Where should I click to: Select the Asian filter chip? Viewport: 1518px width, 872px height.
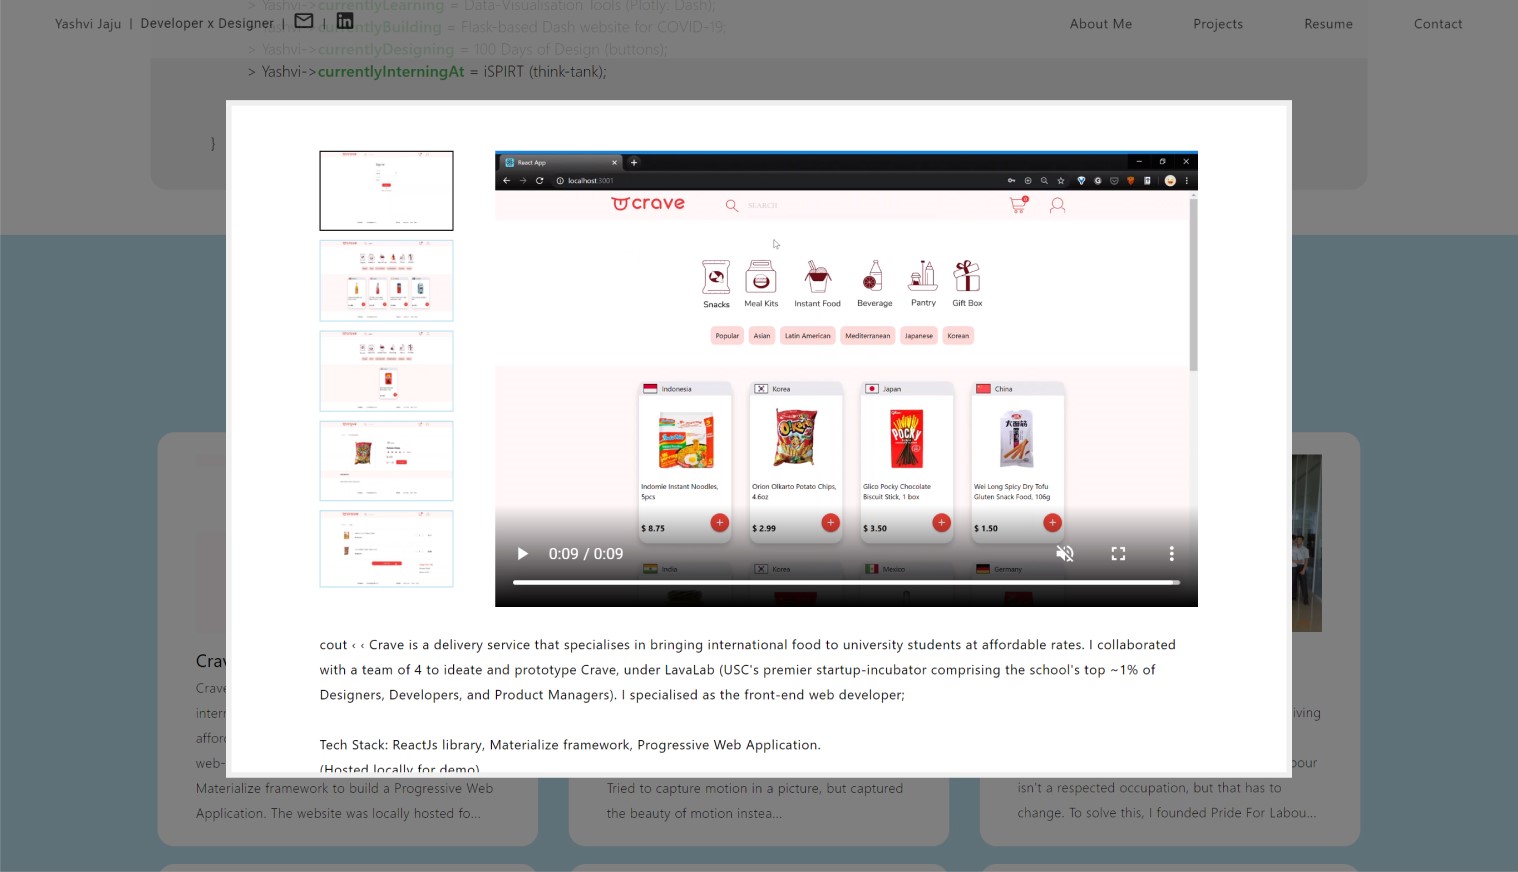[x=762, y=336]
